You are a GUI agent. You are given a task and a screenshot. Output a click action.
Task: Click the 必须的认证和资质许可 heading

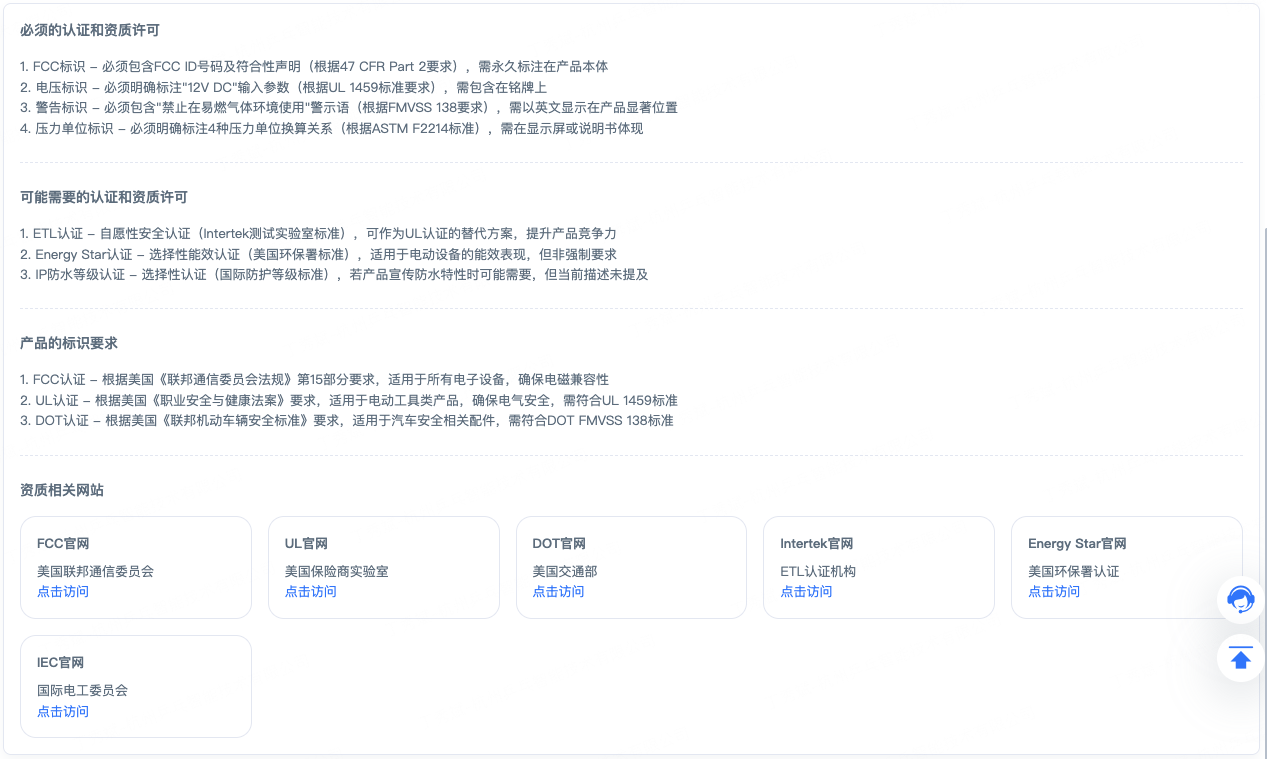click(90, 30)
